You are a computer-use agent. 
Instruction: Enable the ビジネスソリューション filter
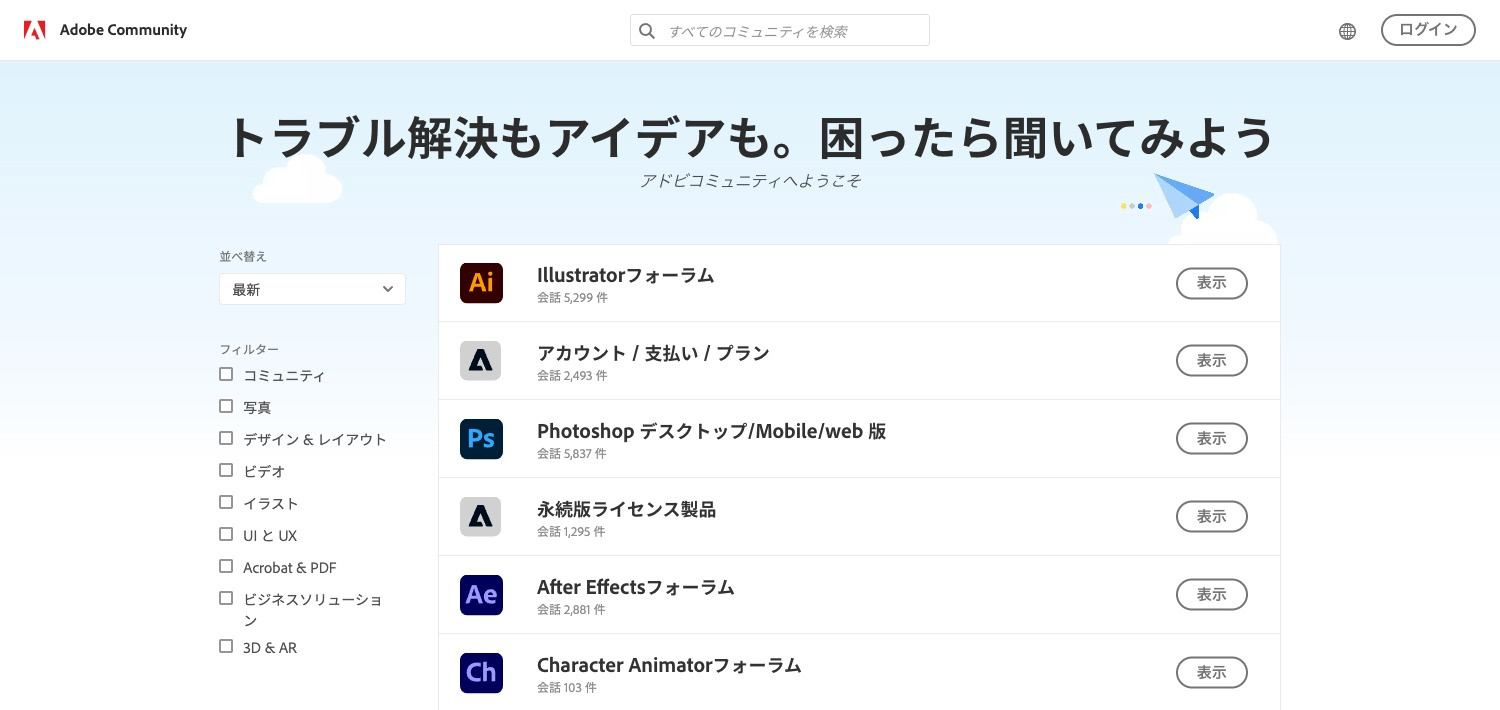pyautogui.click(x=226, y=598)
